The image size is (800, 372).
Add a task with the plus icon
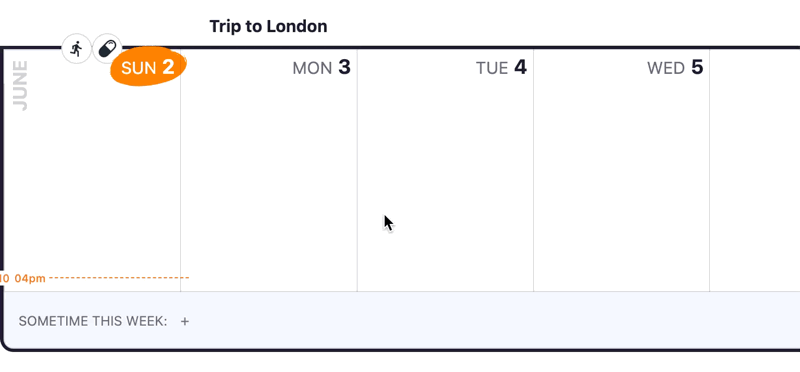coord(185,321)
